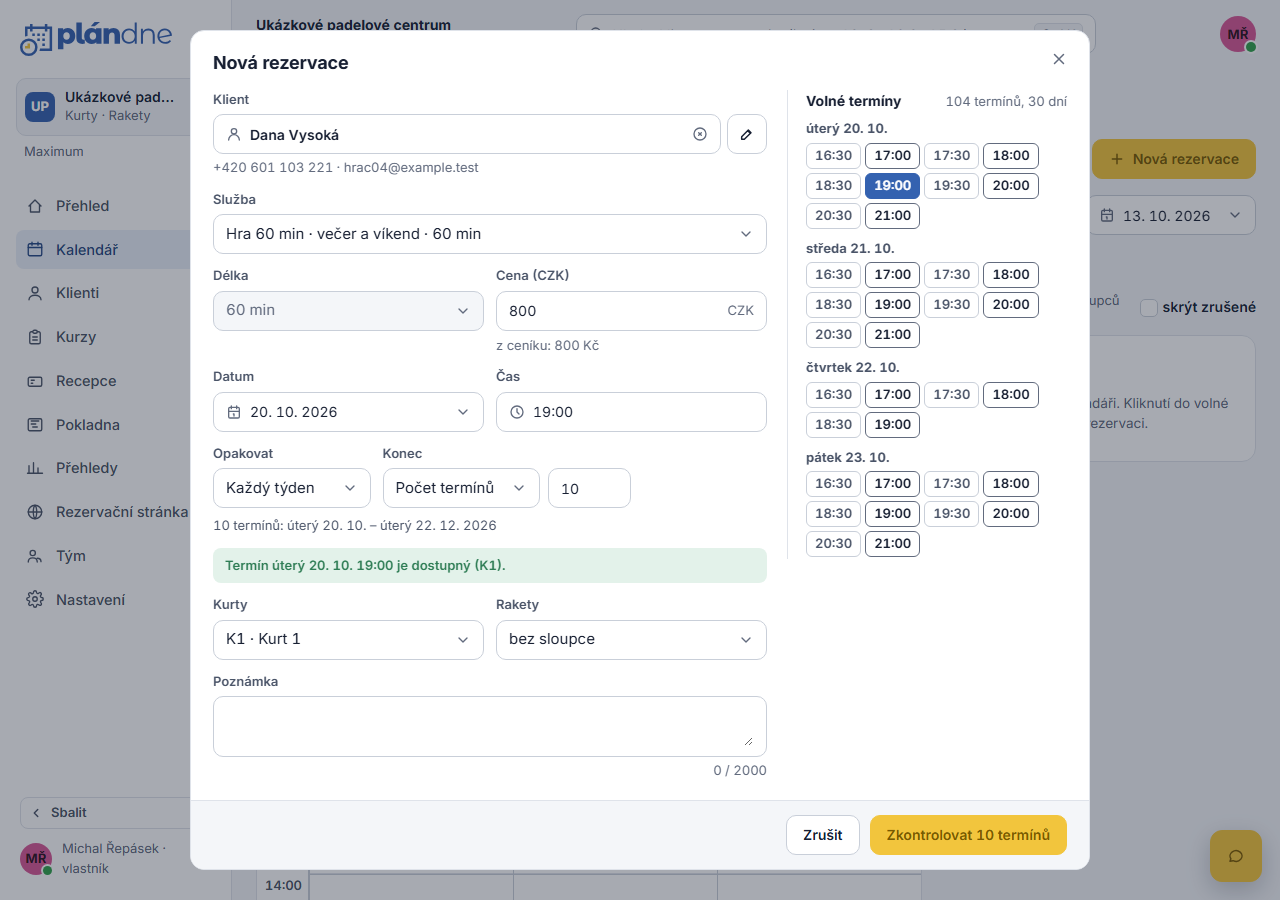The image size is (1280, 900).
Task: Select 16:30 slot on úterý 20. 10.
Action: [x=833, y=155]
